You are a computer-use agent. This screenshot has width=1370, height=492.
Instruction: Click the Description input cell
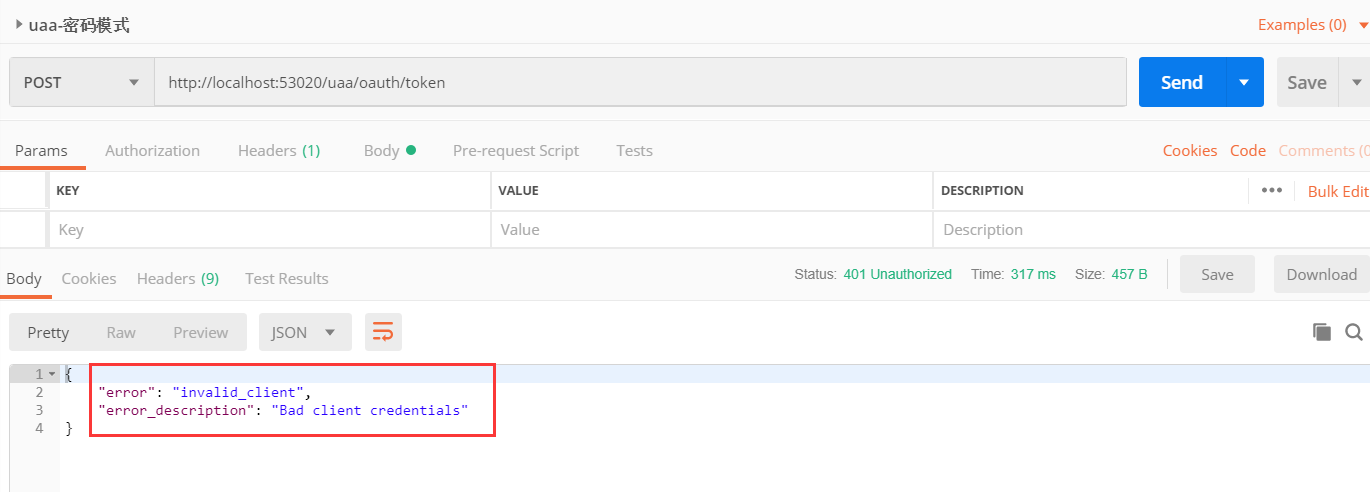point(1150,229)
